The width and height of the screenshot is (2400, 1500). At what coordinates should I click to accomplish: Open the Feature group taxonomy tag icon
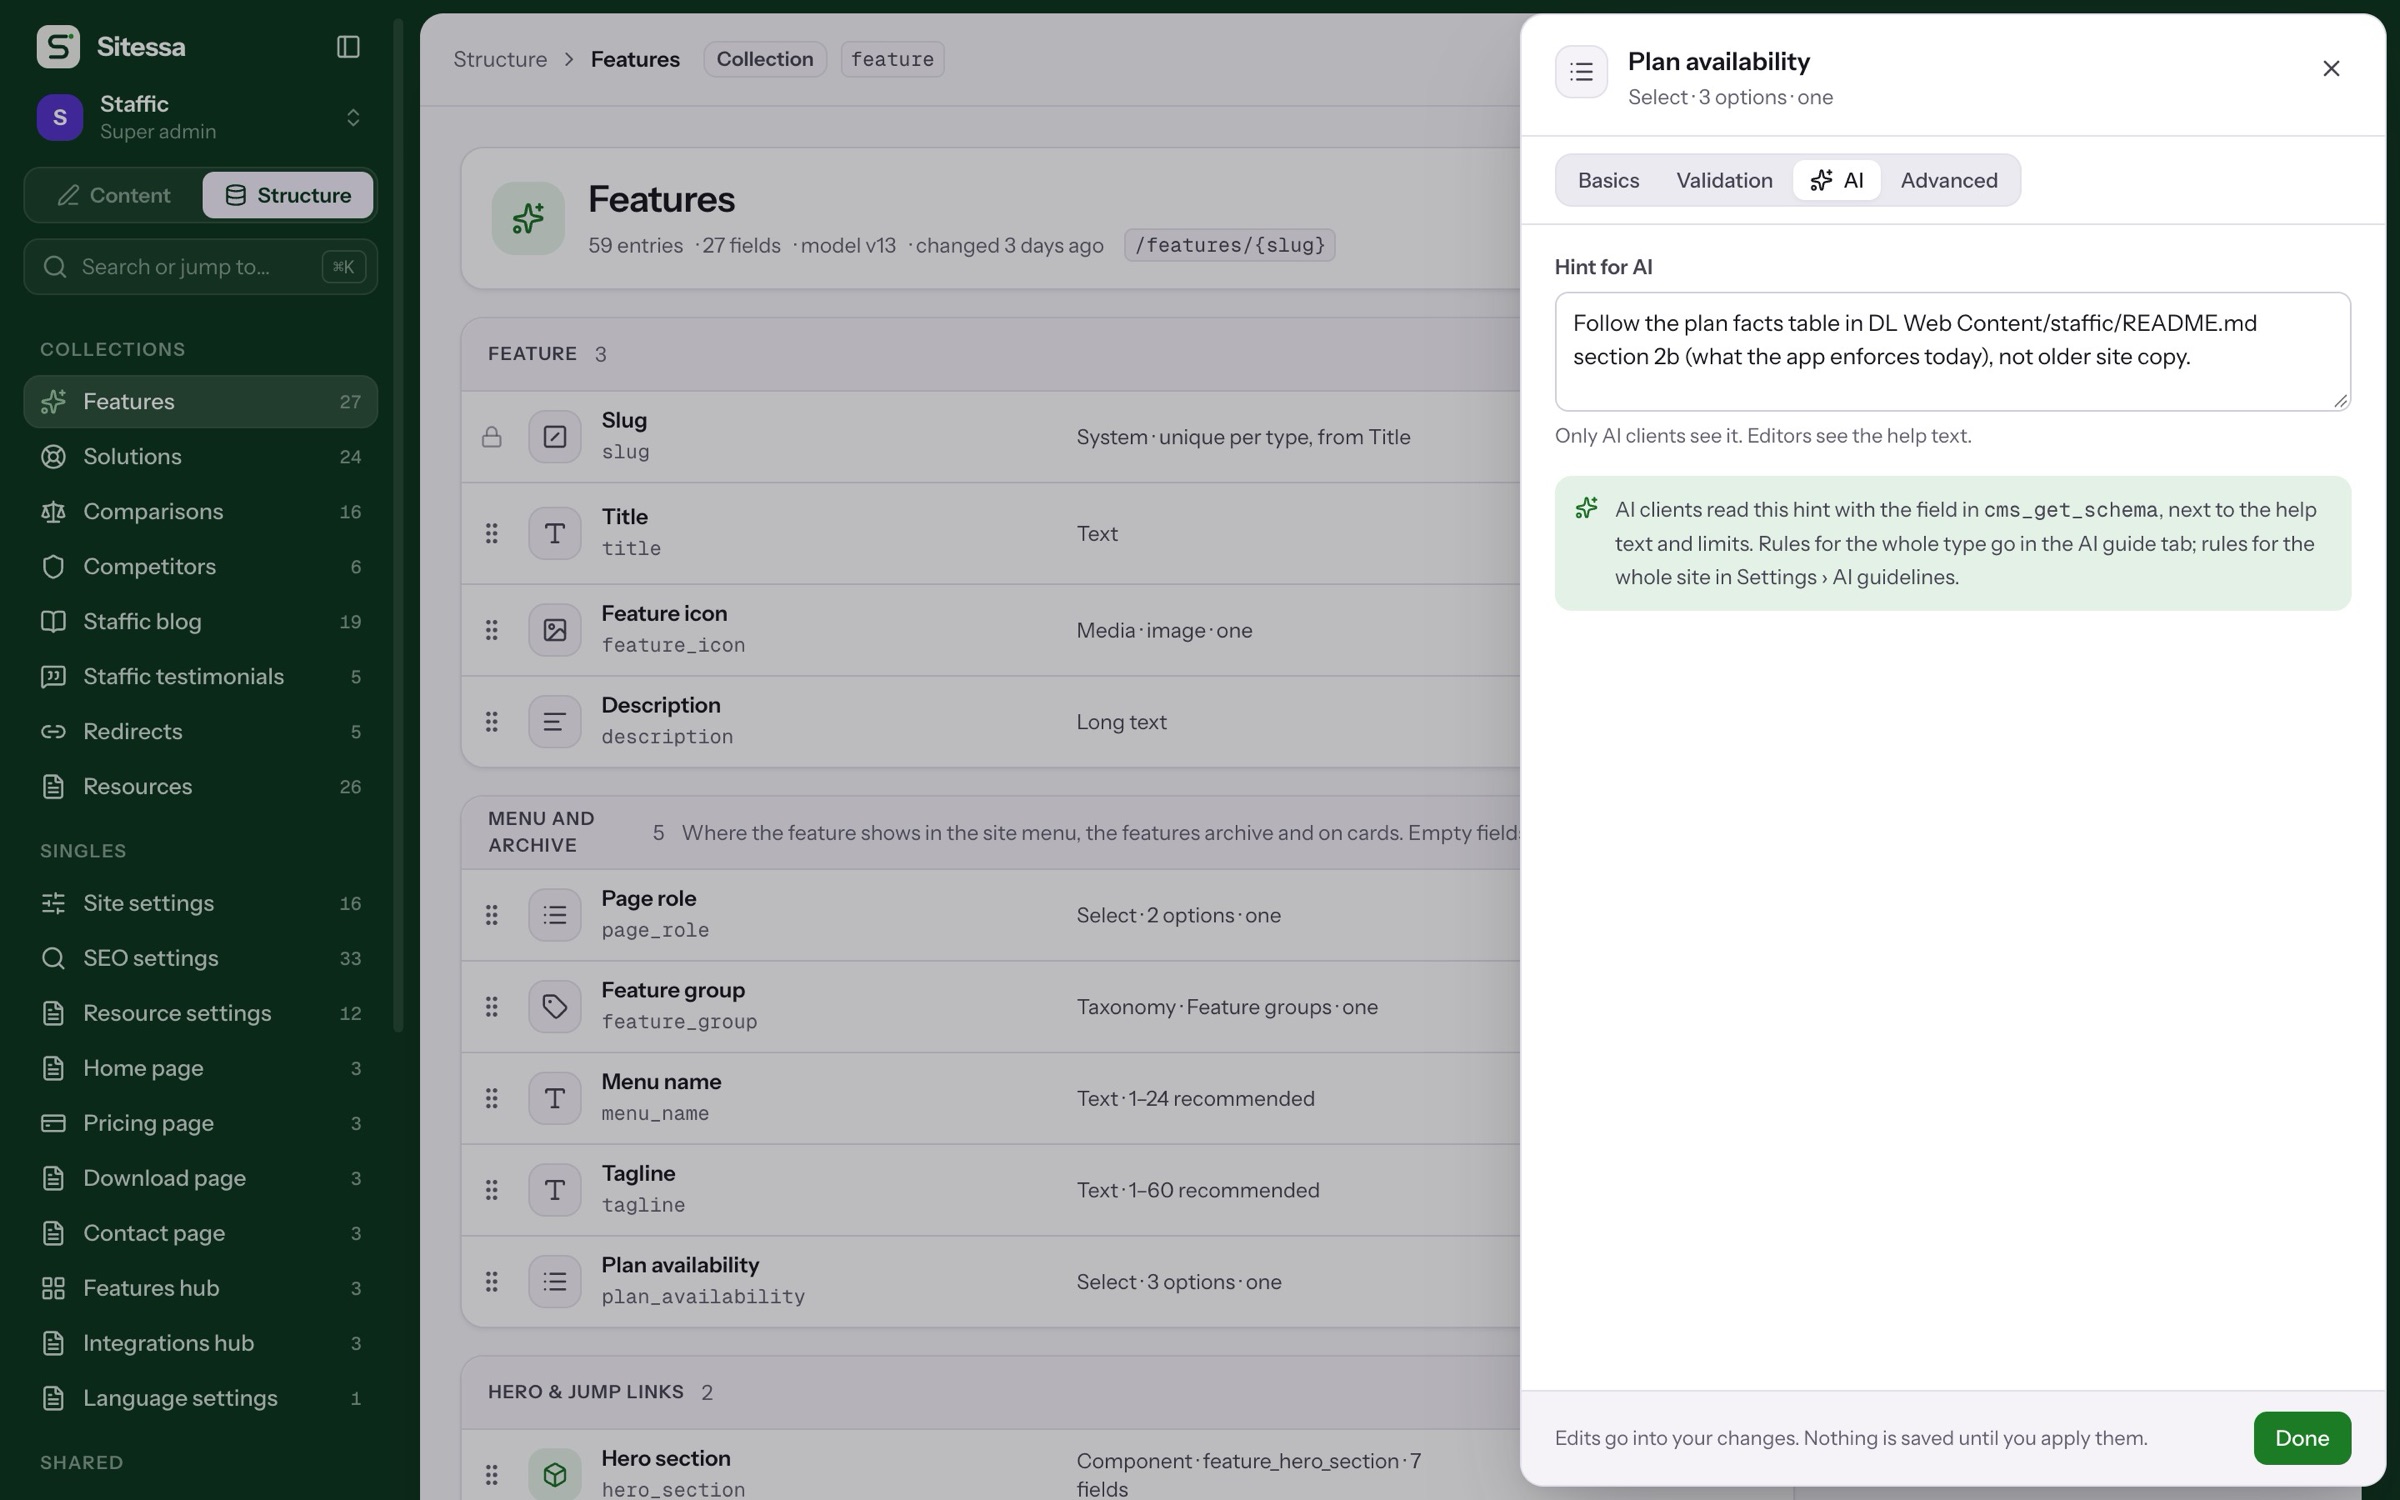click(x=554, y=1006)
